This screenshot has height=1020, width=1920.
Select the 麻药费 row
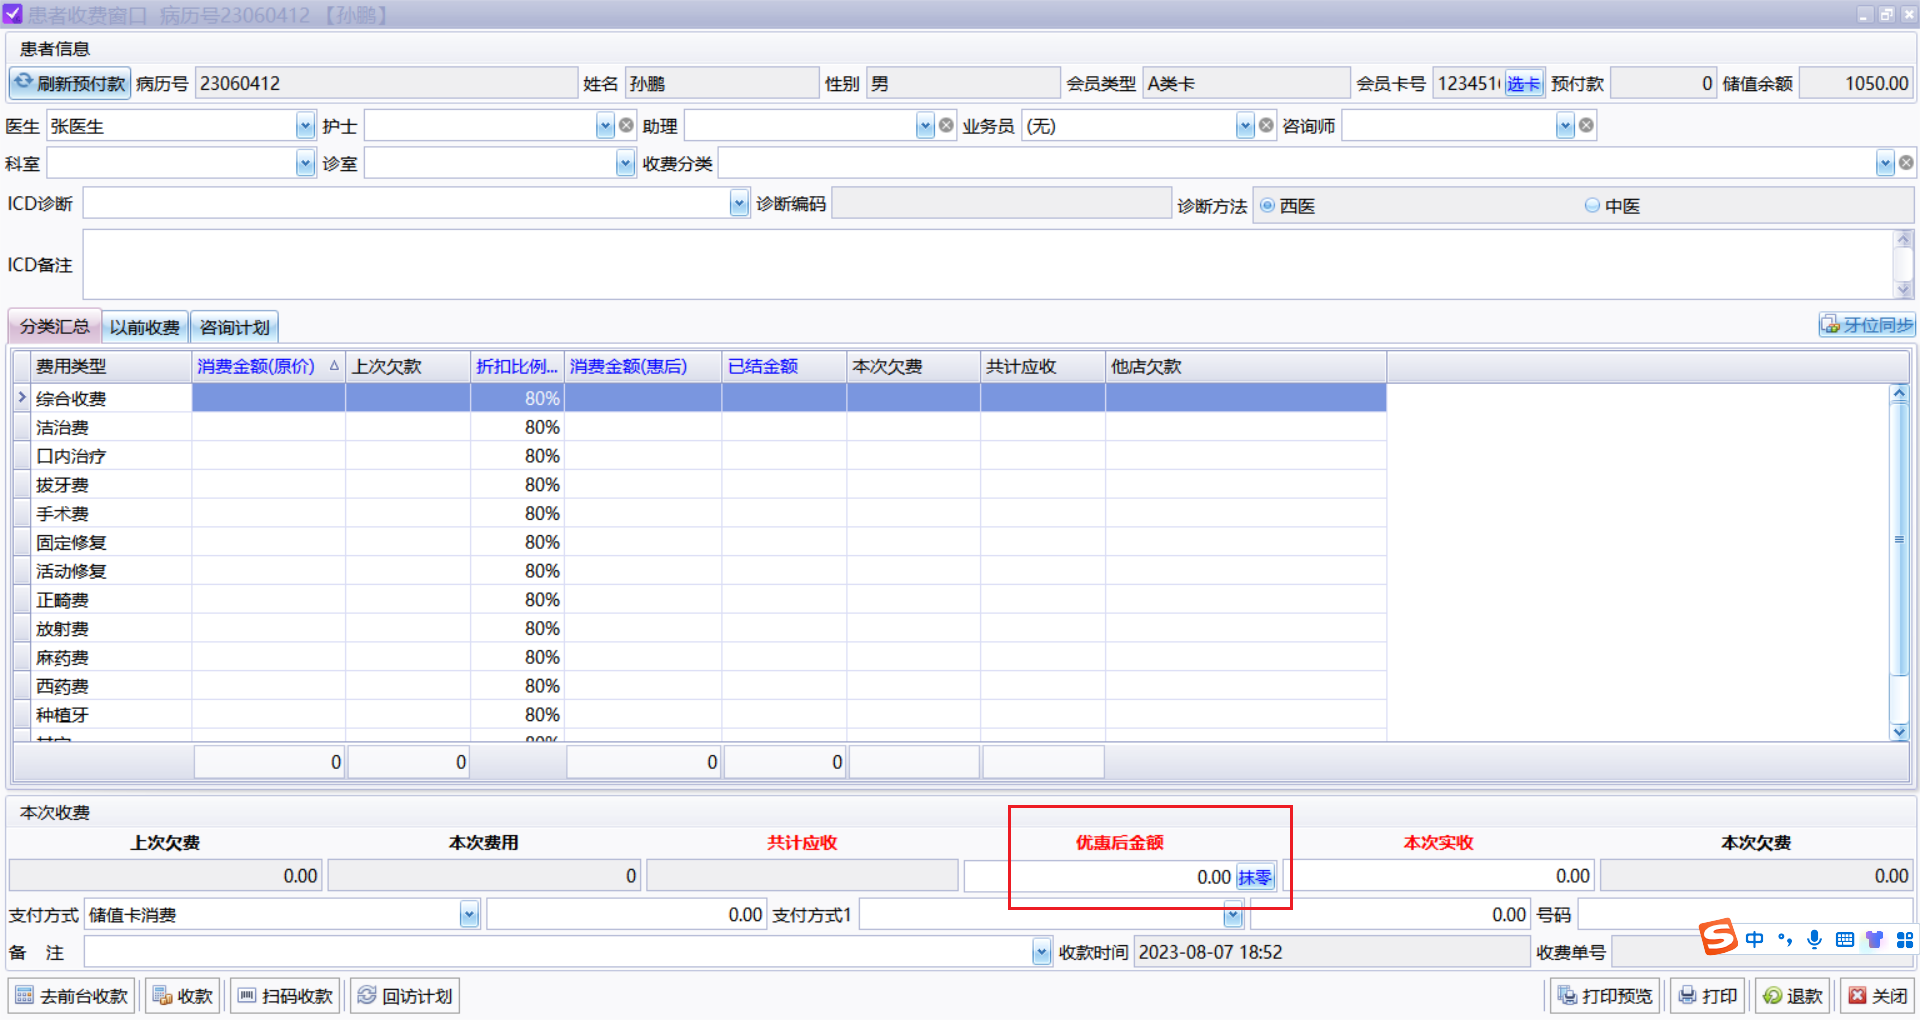pos(700,657)
